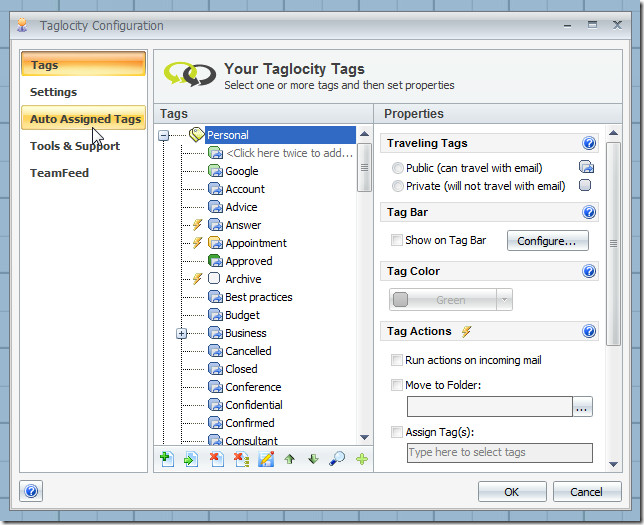Move tag down with green down arrow
The width and height of the screenshot is (644, 525).
313,459
